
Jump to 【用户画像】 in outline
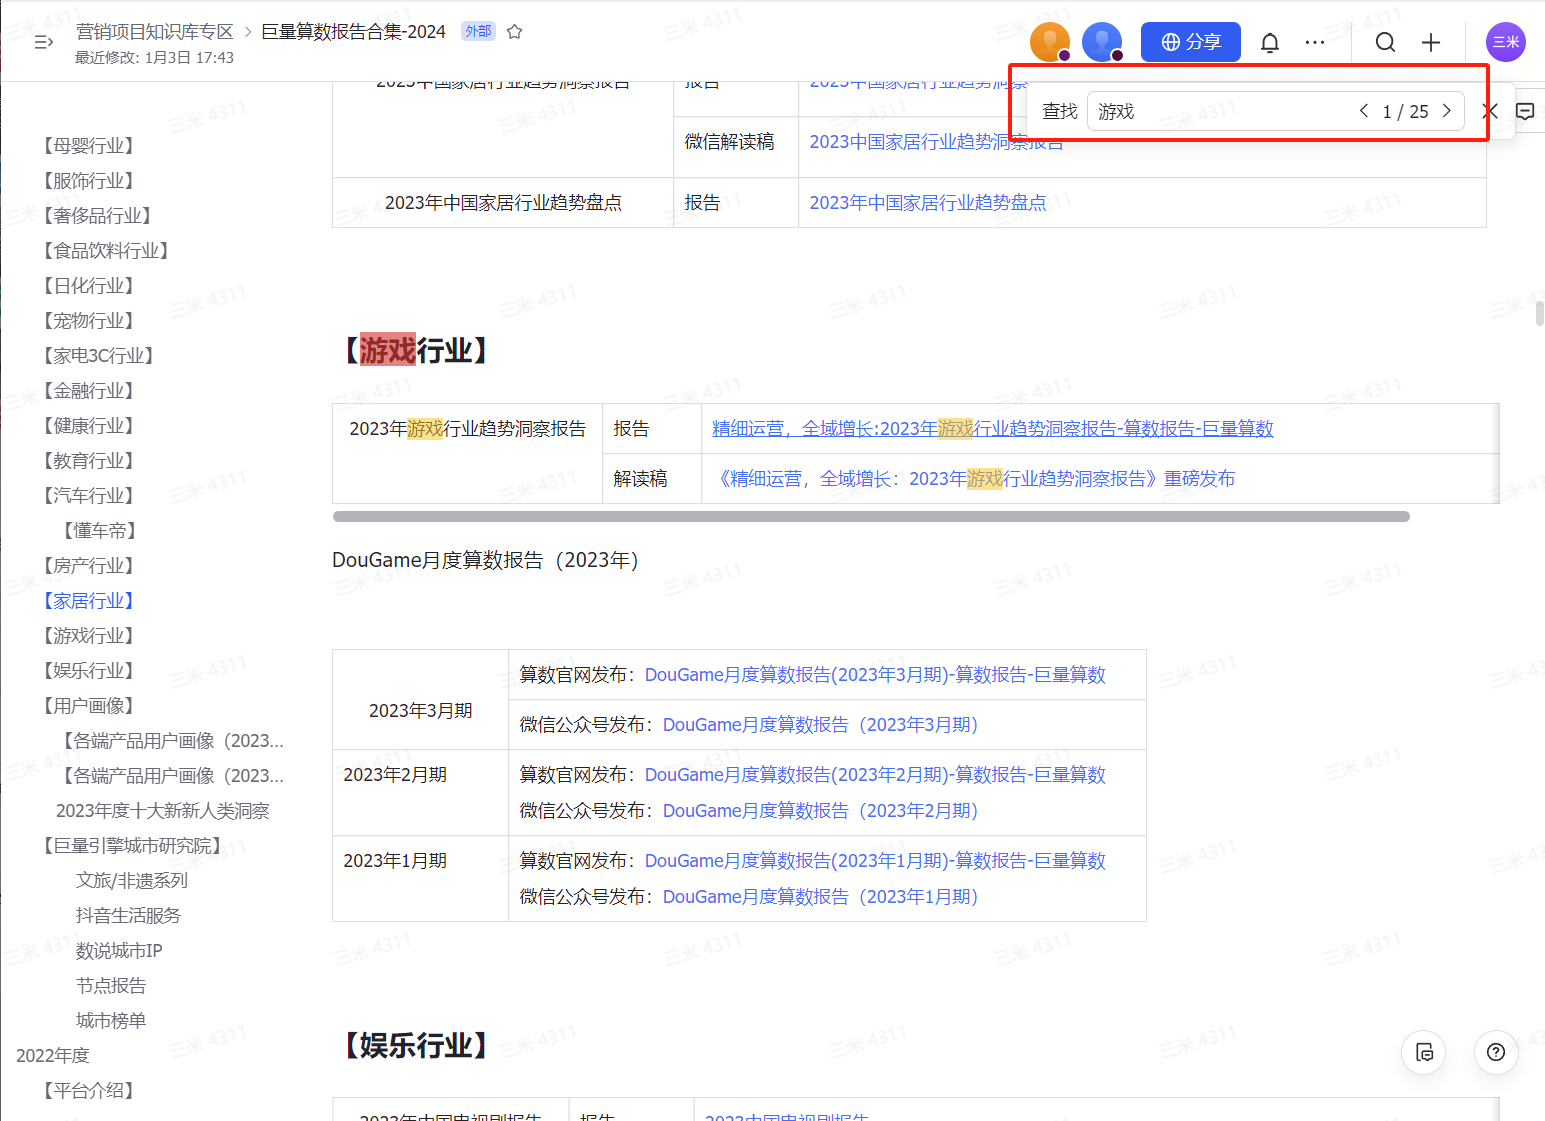(87, 706)
